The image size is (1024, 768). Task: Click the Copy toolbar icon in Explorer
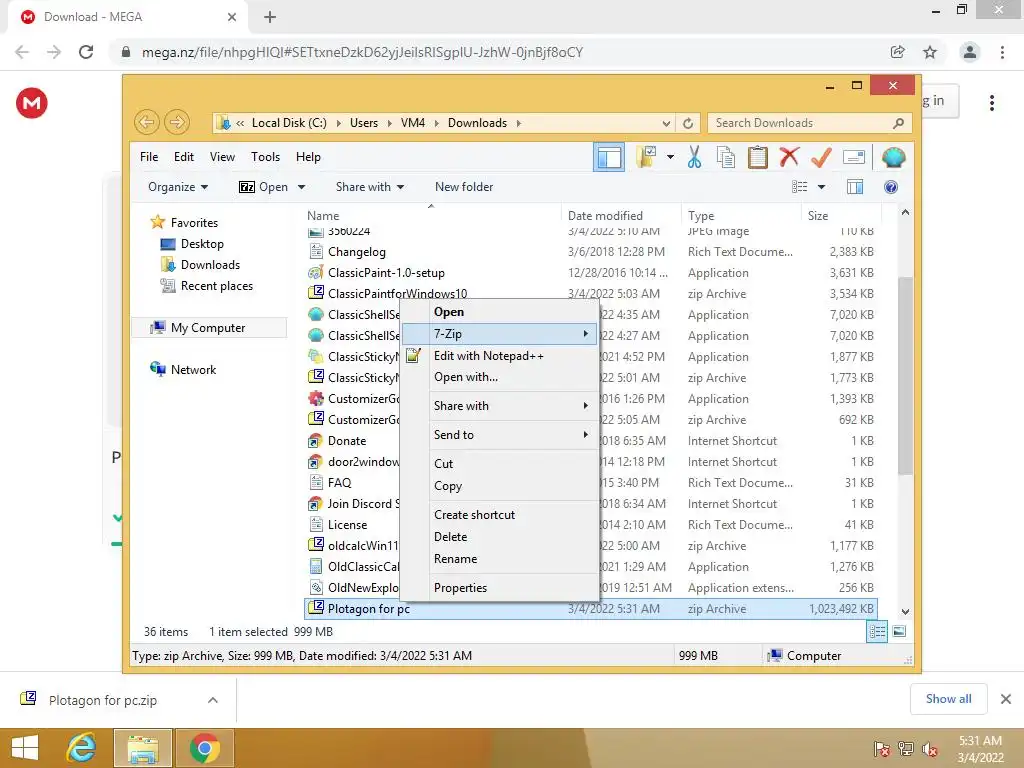tap(726, 157)
